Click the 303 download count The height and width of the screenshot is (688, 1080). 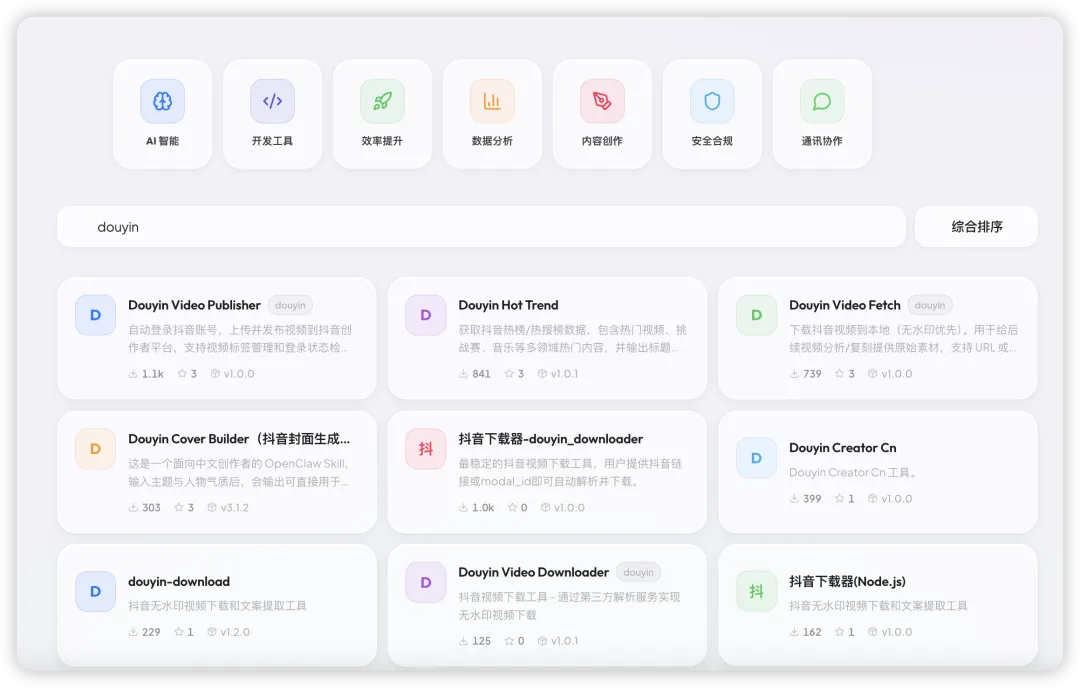(x=152, y=508)
